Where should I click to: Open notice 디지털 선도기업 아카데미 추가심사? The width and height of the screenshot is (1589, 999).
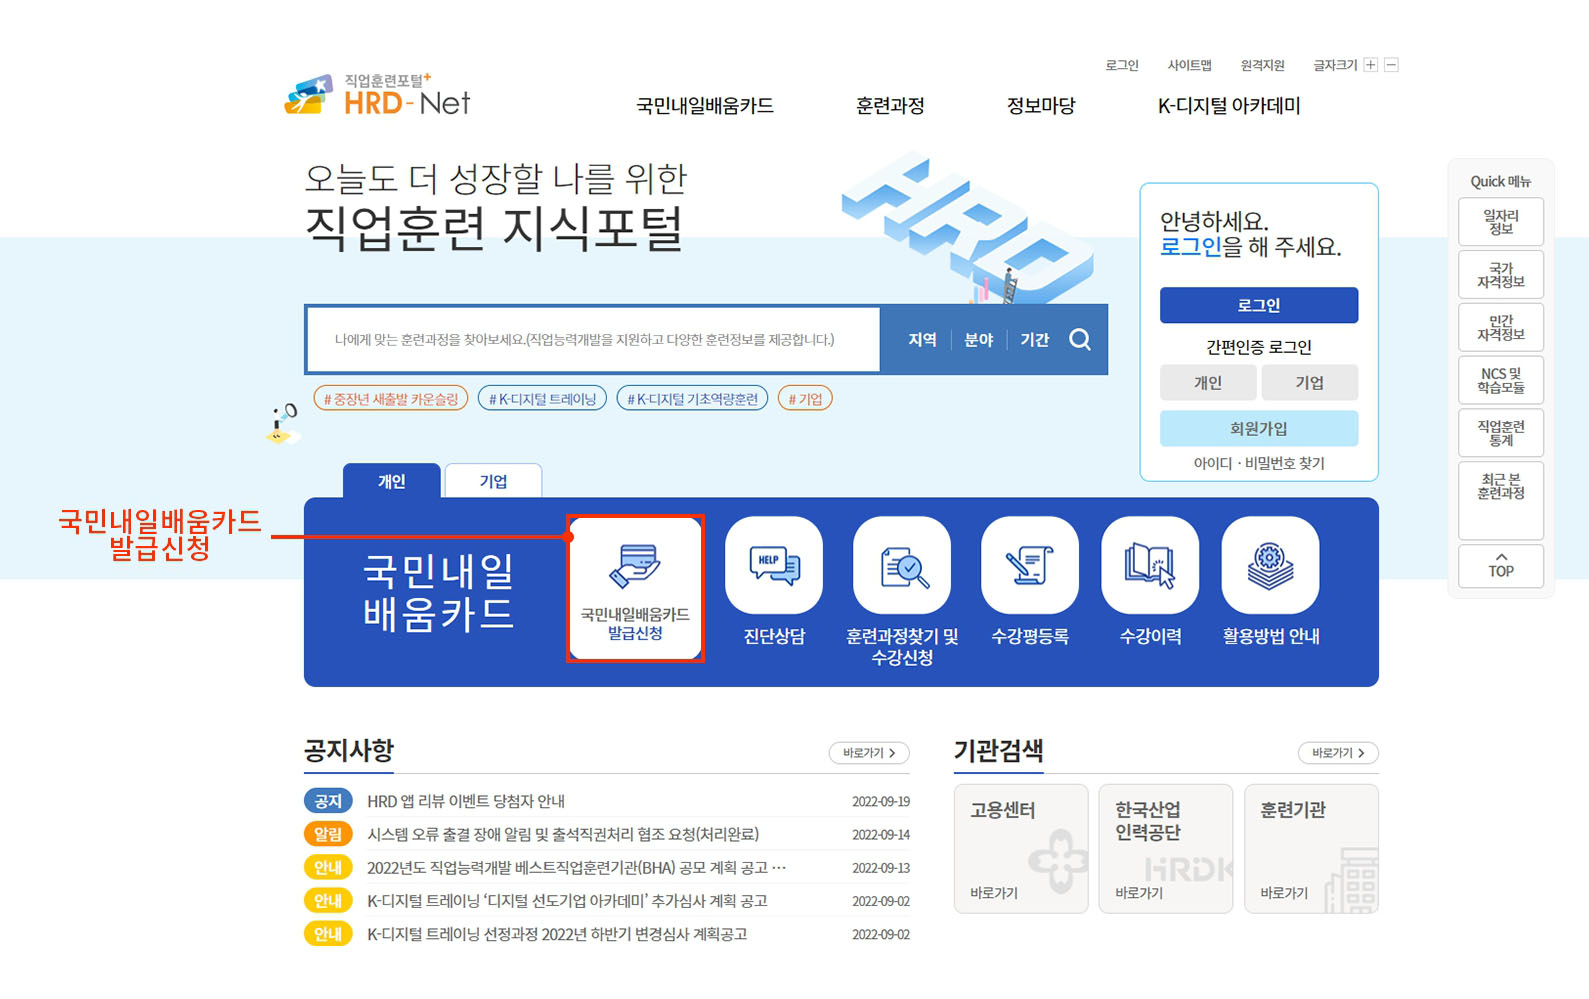567,901
